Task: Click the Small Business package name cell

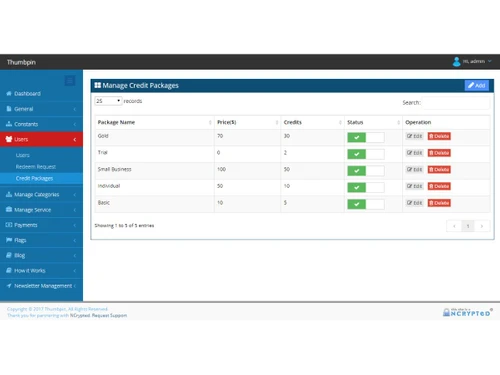Action: pyautogui.click(x=155, y=171)
